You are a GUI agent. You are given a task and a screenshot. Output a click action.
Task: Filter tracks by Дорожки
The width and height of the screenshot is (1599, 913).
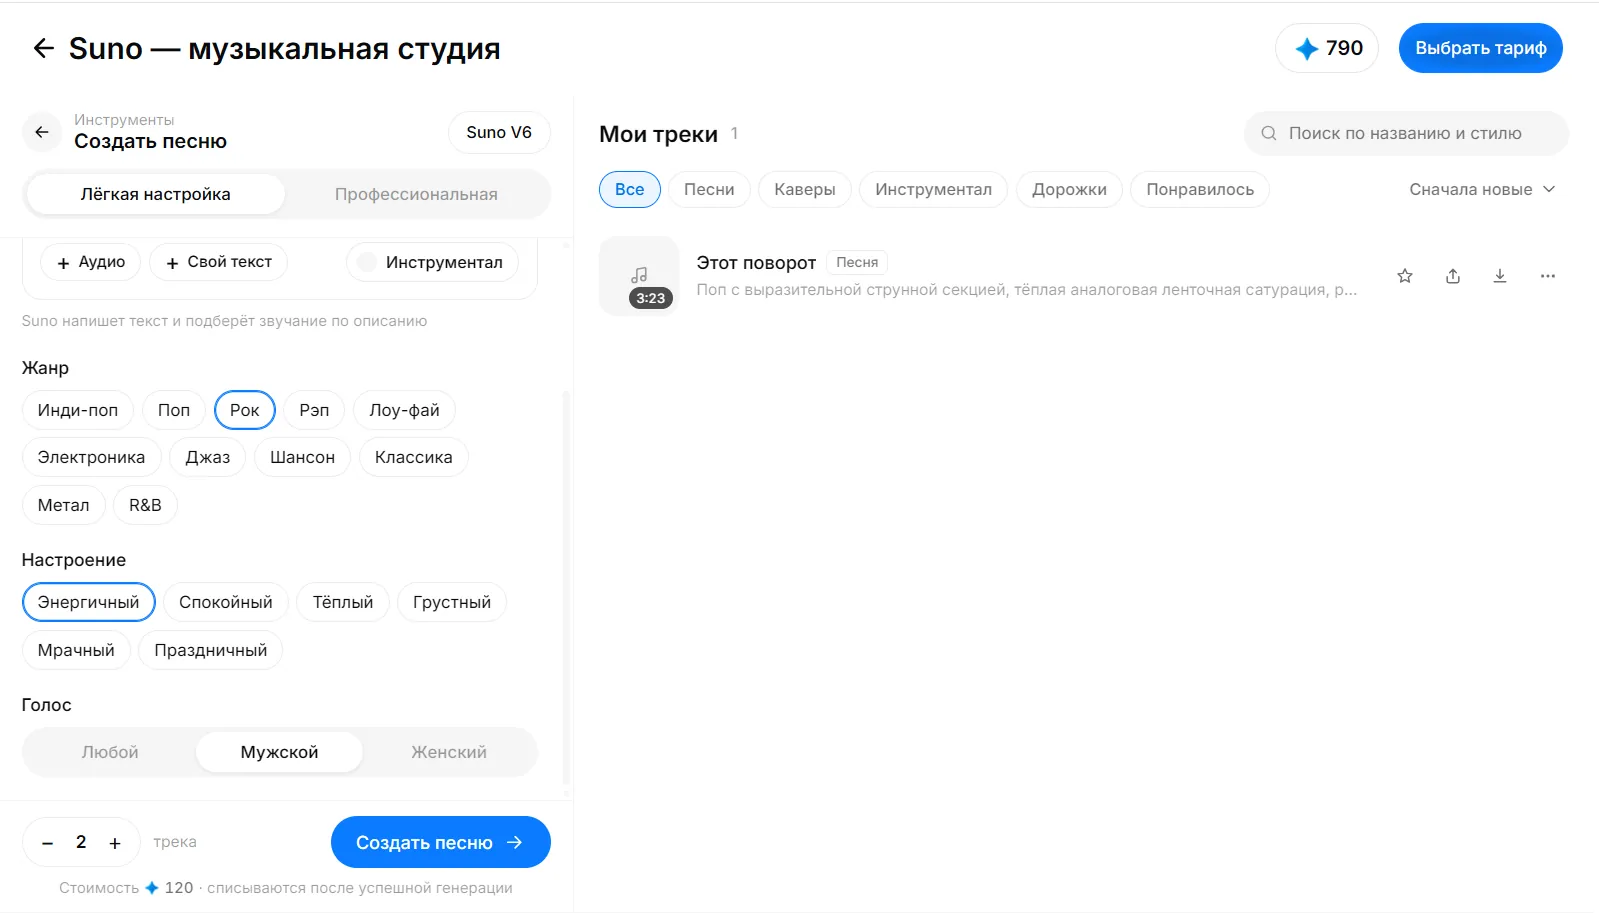point(1070,189)
